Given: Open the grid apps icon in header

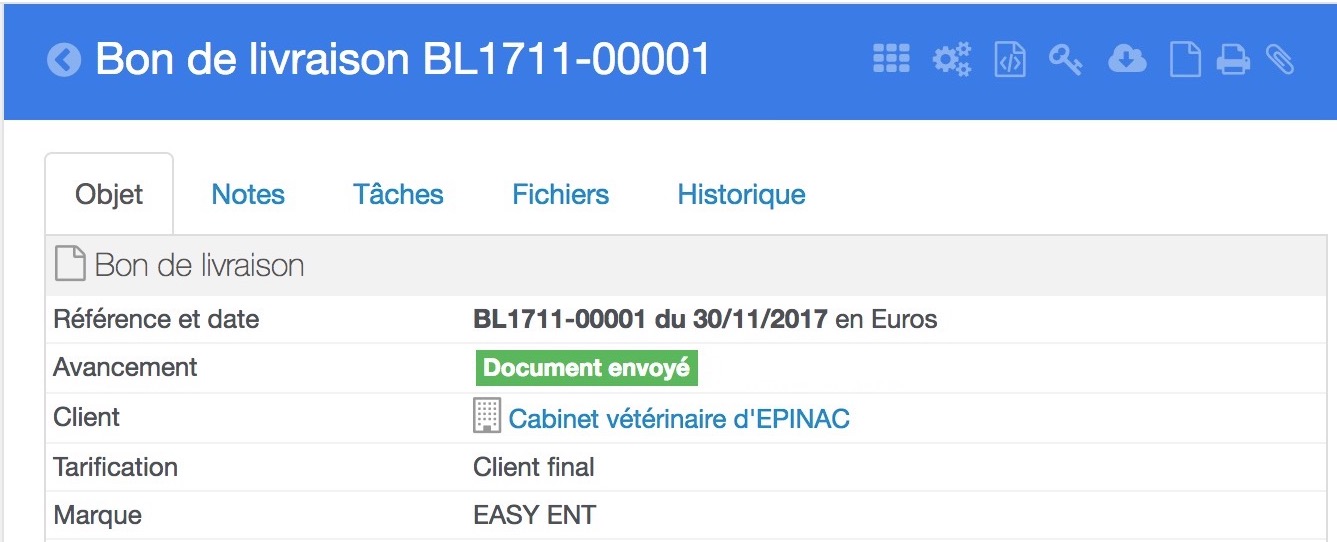Looking at the screenshot, I should (x=891, y=60).
